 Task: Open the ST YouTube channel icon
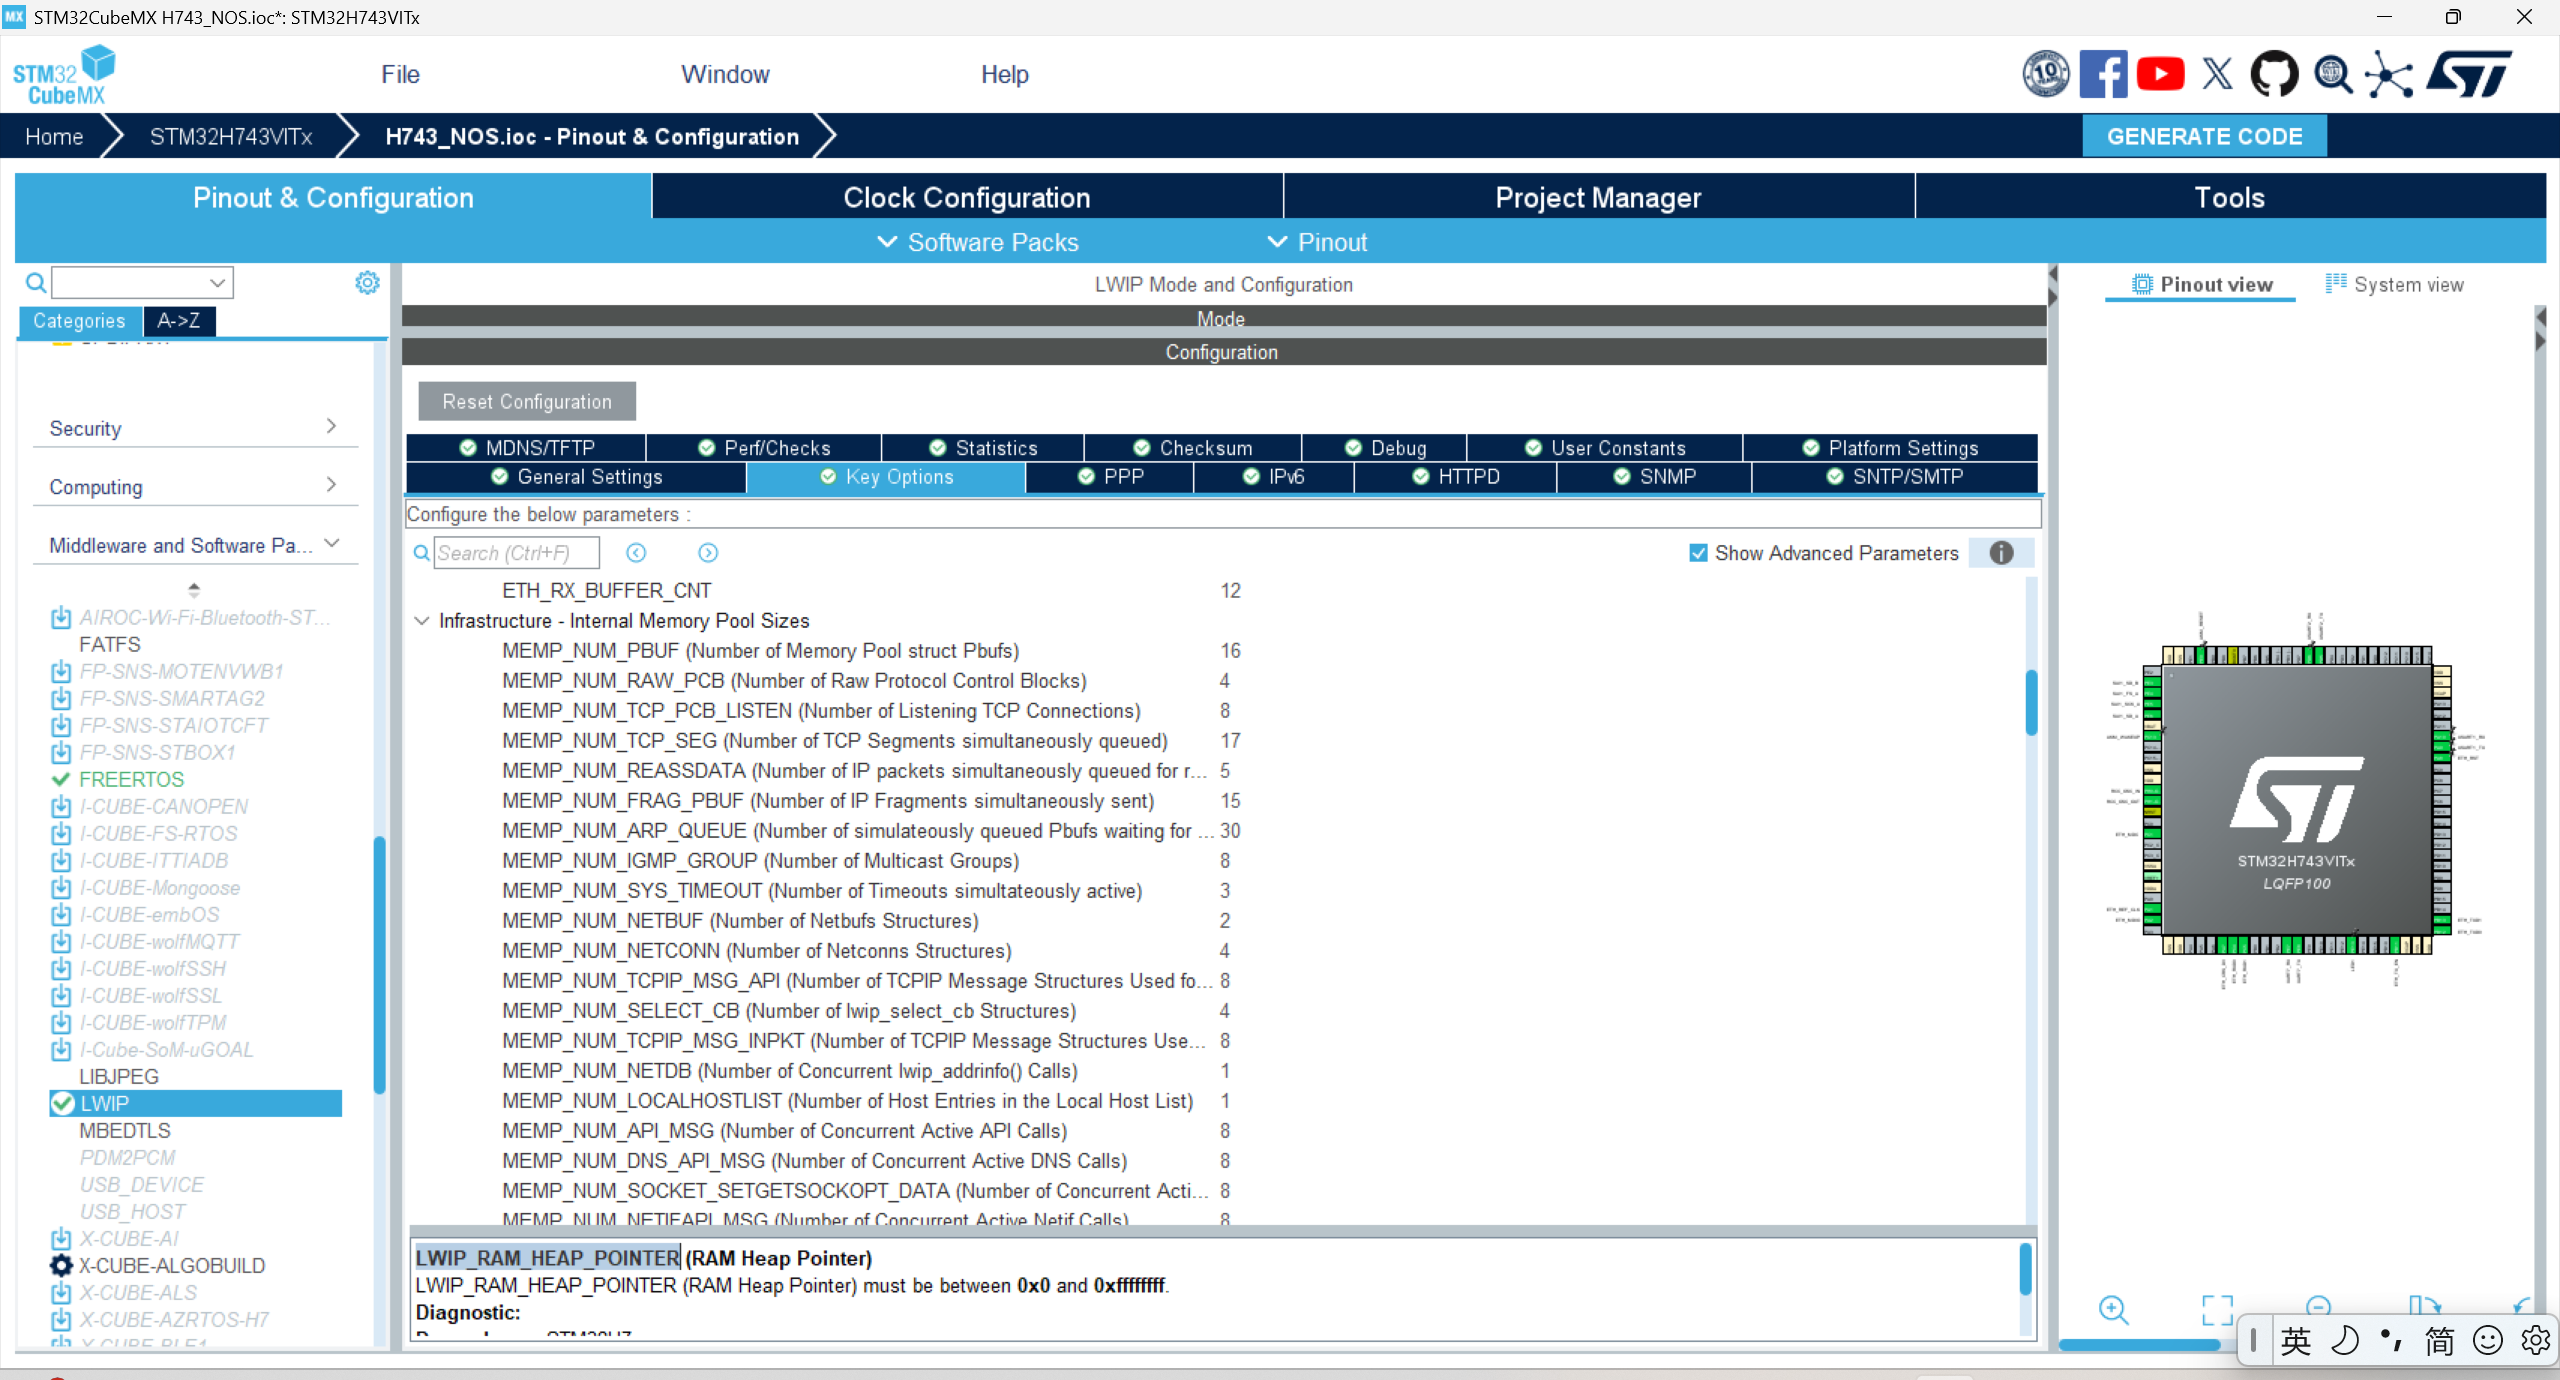pos(2160,74)
